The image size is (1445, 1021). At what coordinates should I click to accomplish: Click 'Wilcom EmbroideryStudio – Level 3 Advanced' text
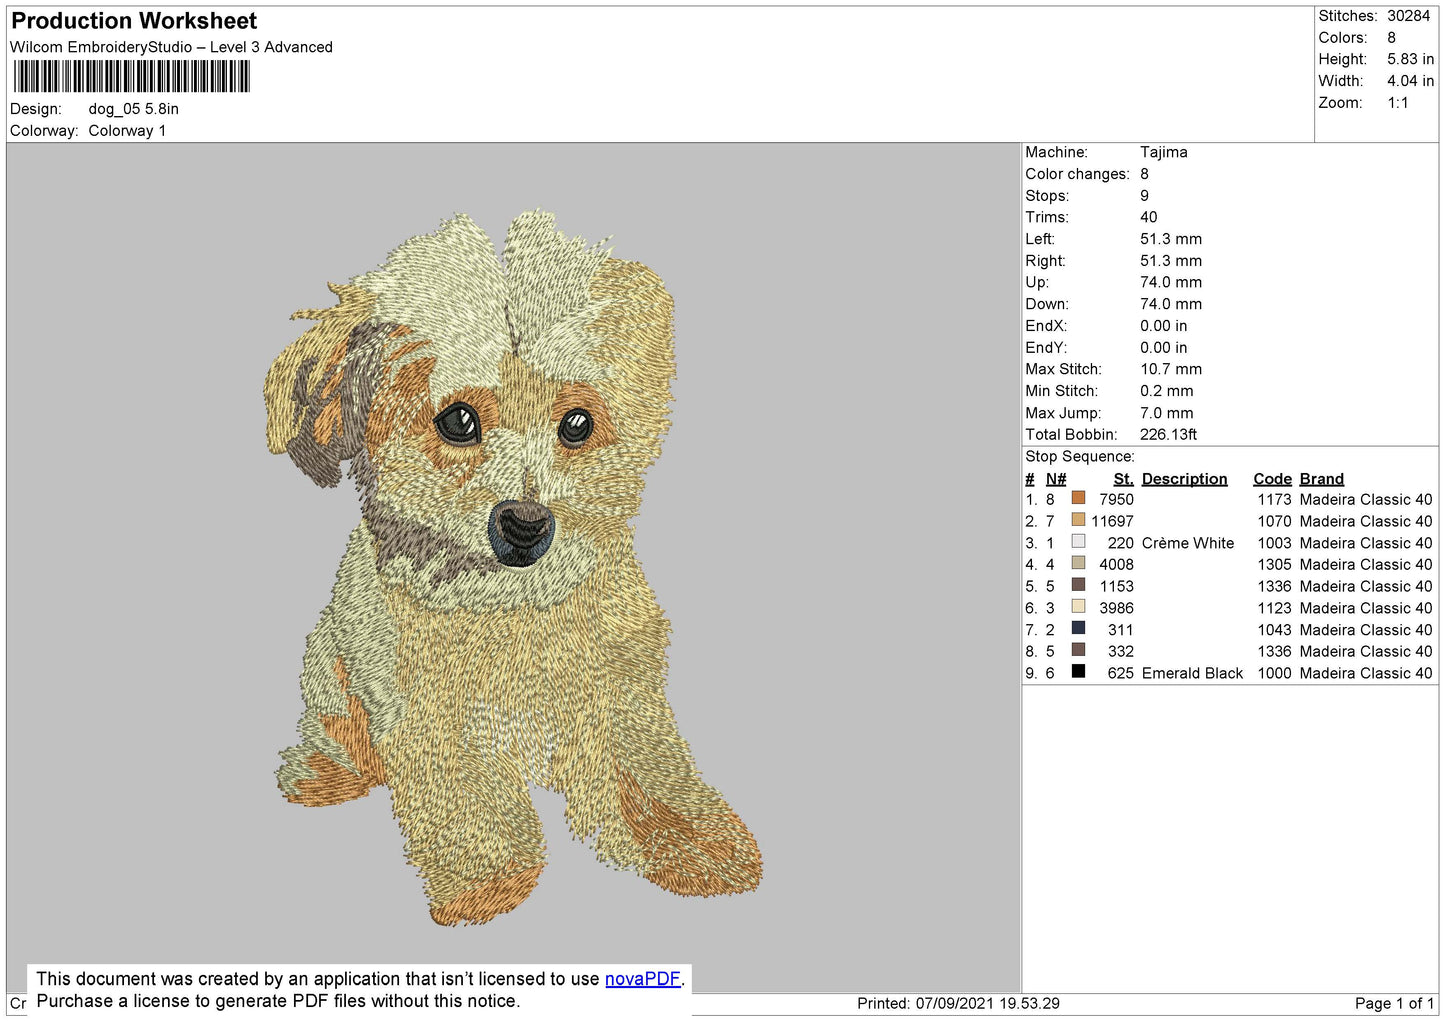(171, 47)
